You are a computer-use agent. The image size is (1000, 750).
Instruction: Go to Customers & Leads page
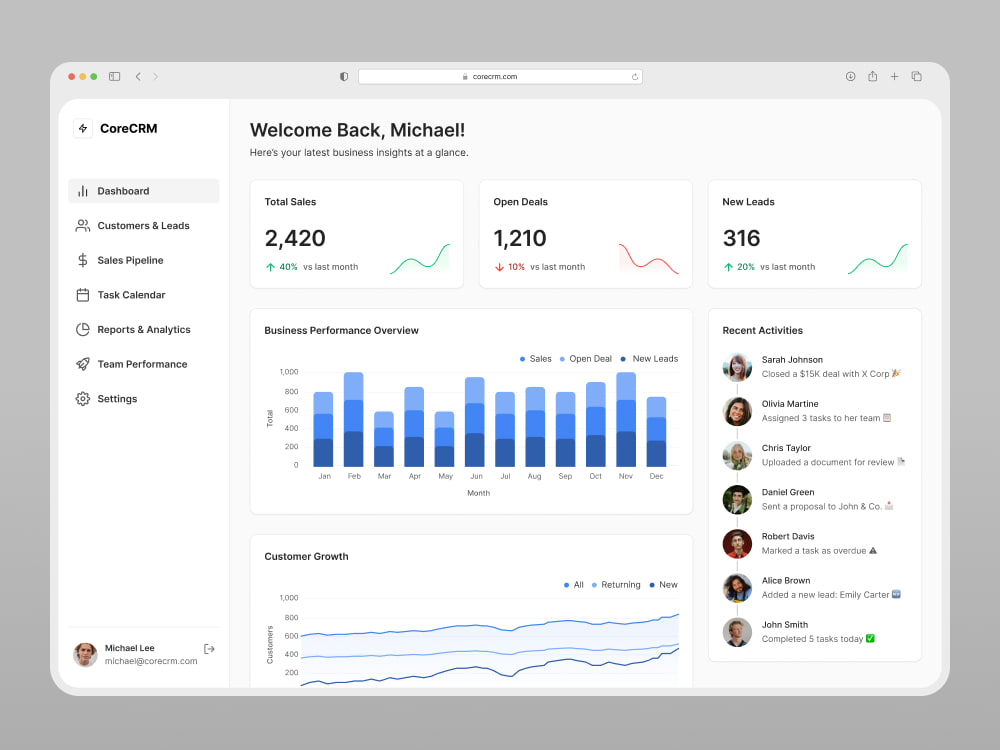tap(143, 226)
